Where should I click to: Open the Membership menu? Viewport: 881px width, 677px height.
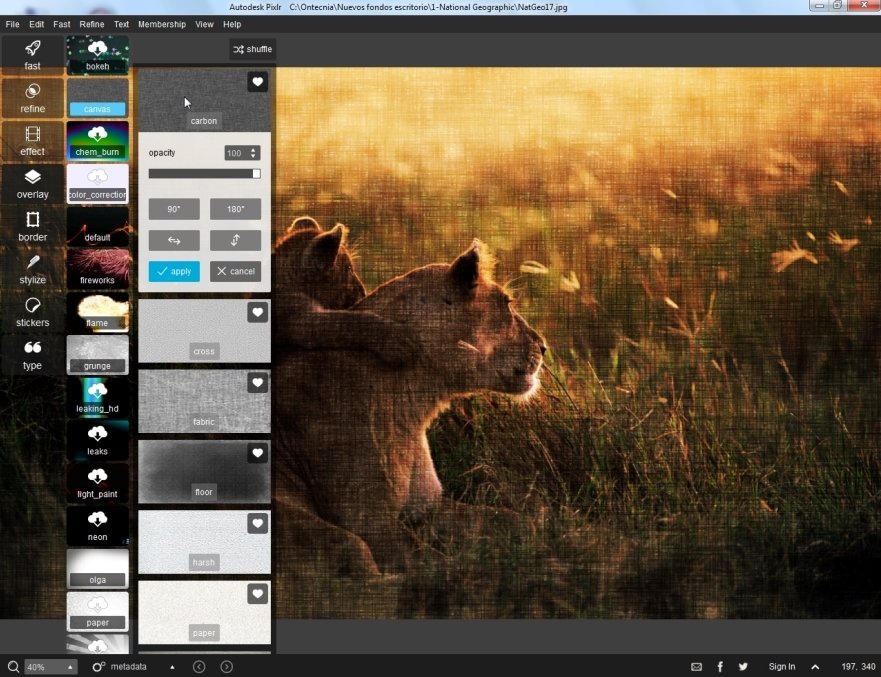pos(162,24)
